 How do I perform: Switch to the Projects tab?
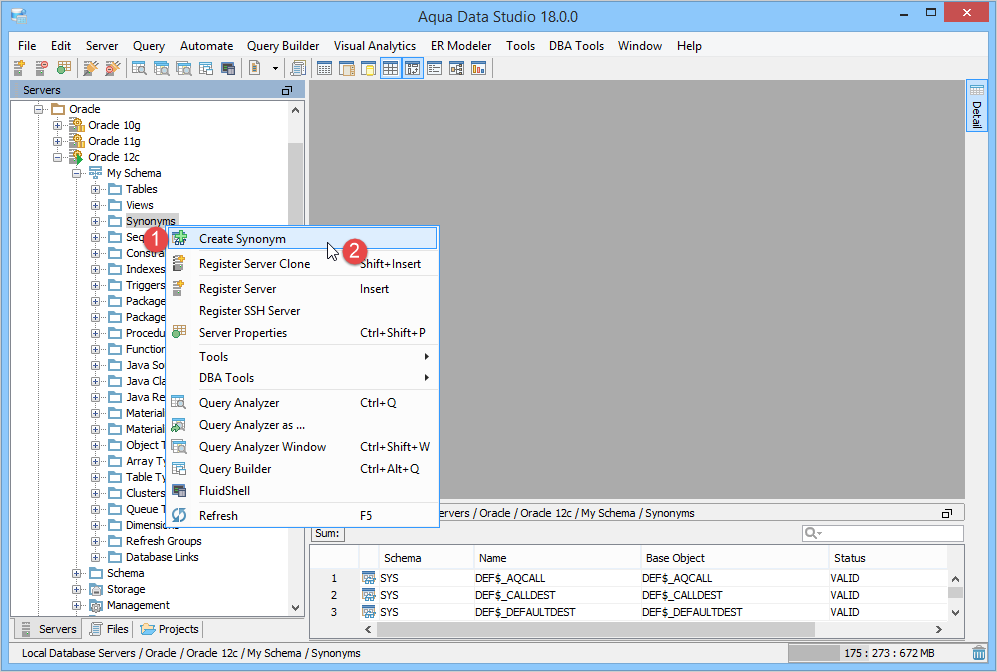pos(170,629)
